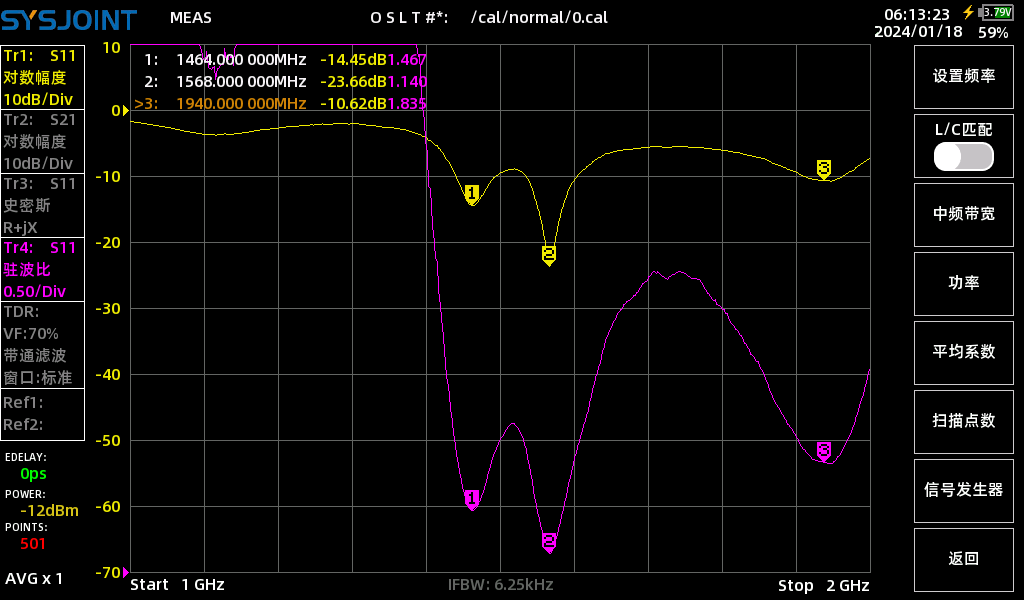Click the POWER -12dBm value

pyautogui.click(x=50, y=511)
